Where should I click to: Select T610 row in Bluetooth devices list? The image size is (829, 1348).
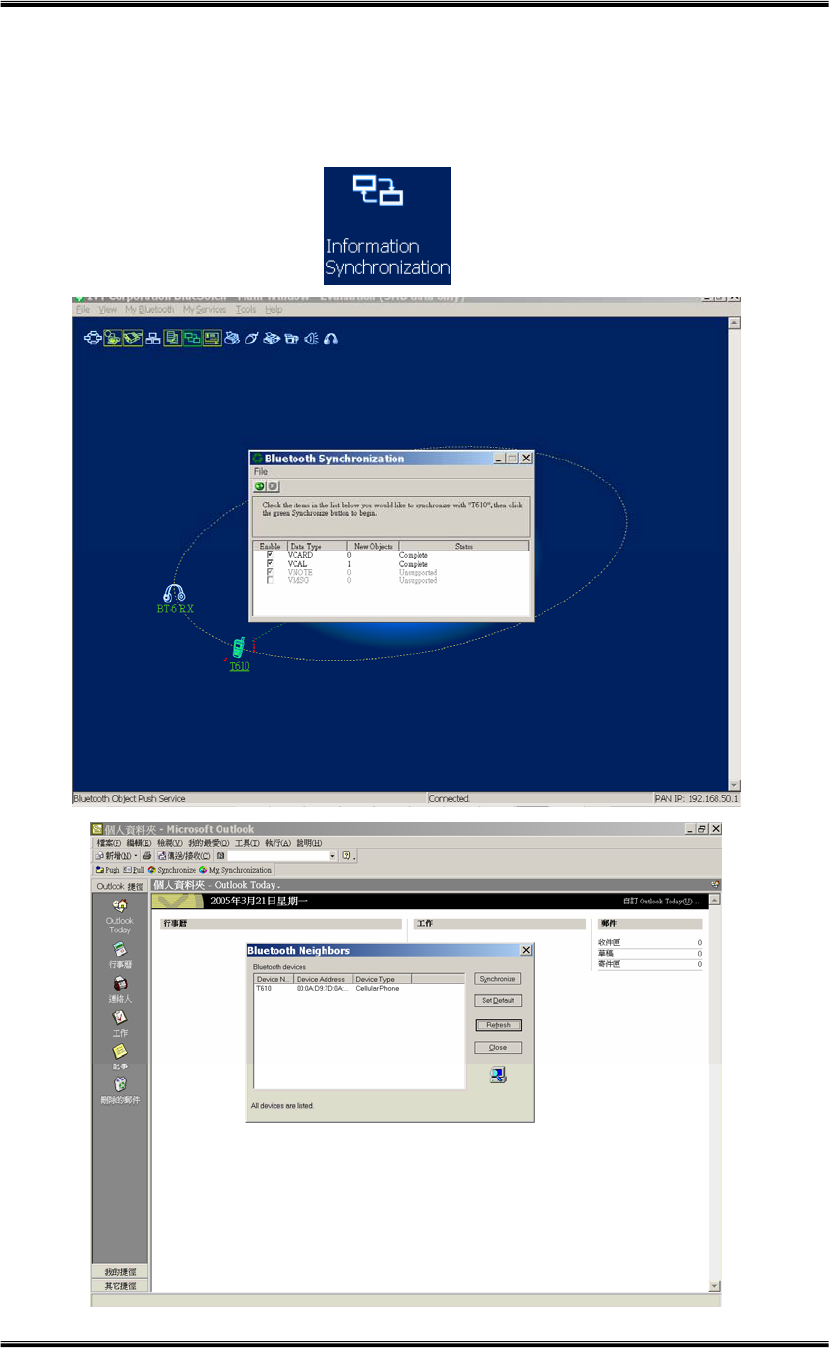click(359, 988)
